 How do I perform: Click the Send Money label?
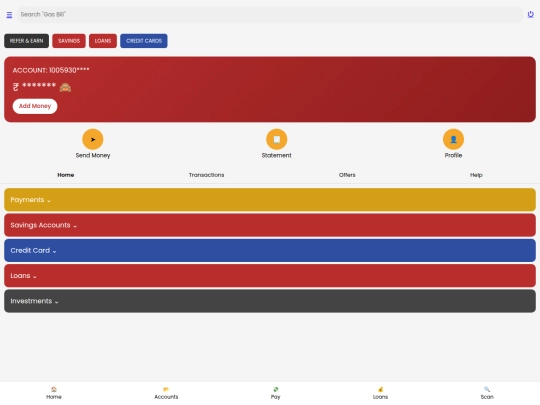tap(93, 155)
